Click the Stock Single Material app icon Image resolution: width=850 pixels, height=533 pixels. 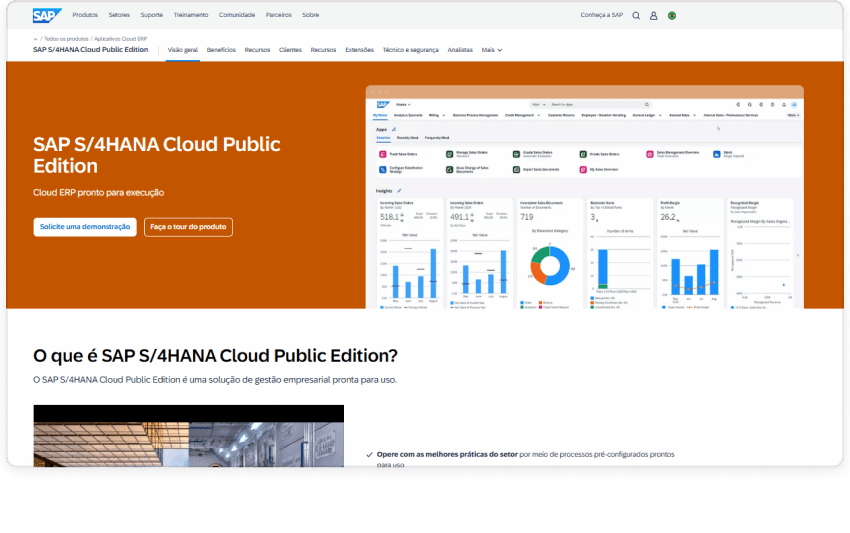(x=717, y=155)
